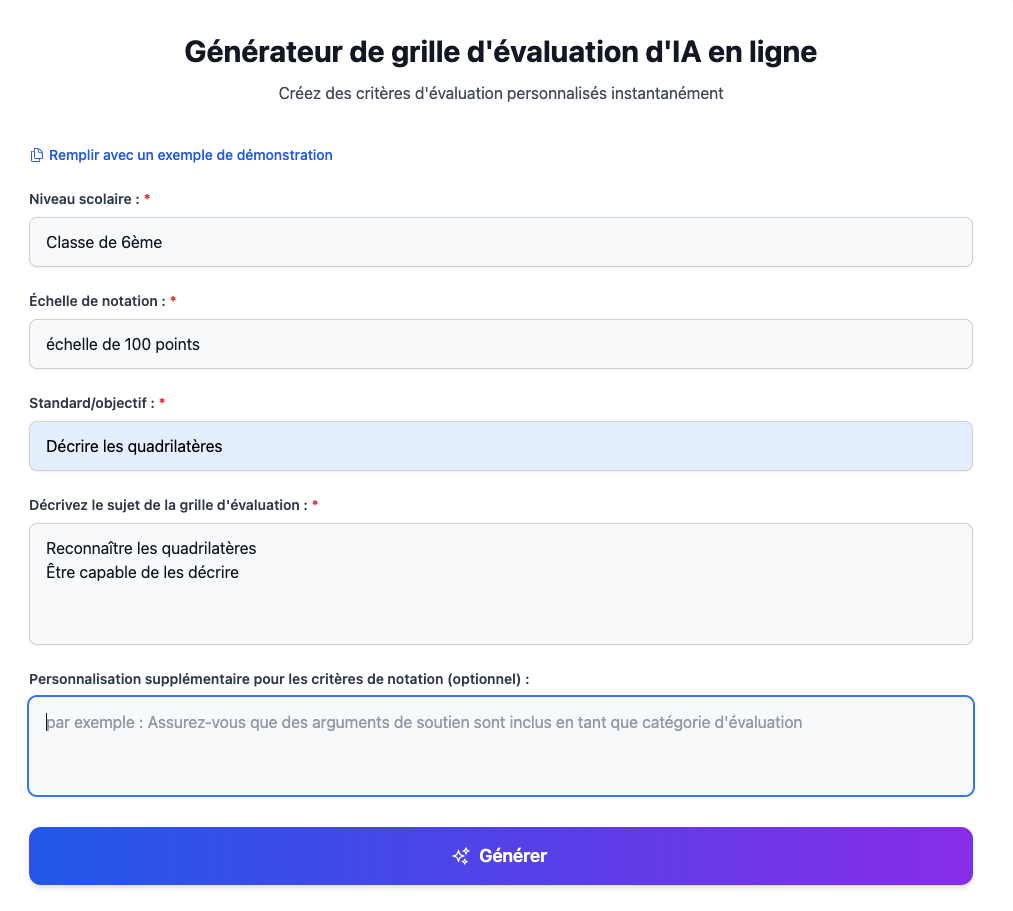Click the page title "Générateur de grille d'évaluation"
The image size is (1013, 911).
click(x=500, y=52)
